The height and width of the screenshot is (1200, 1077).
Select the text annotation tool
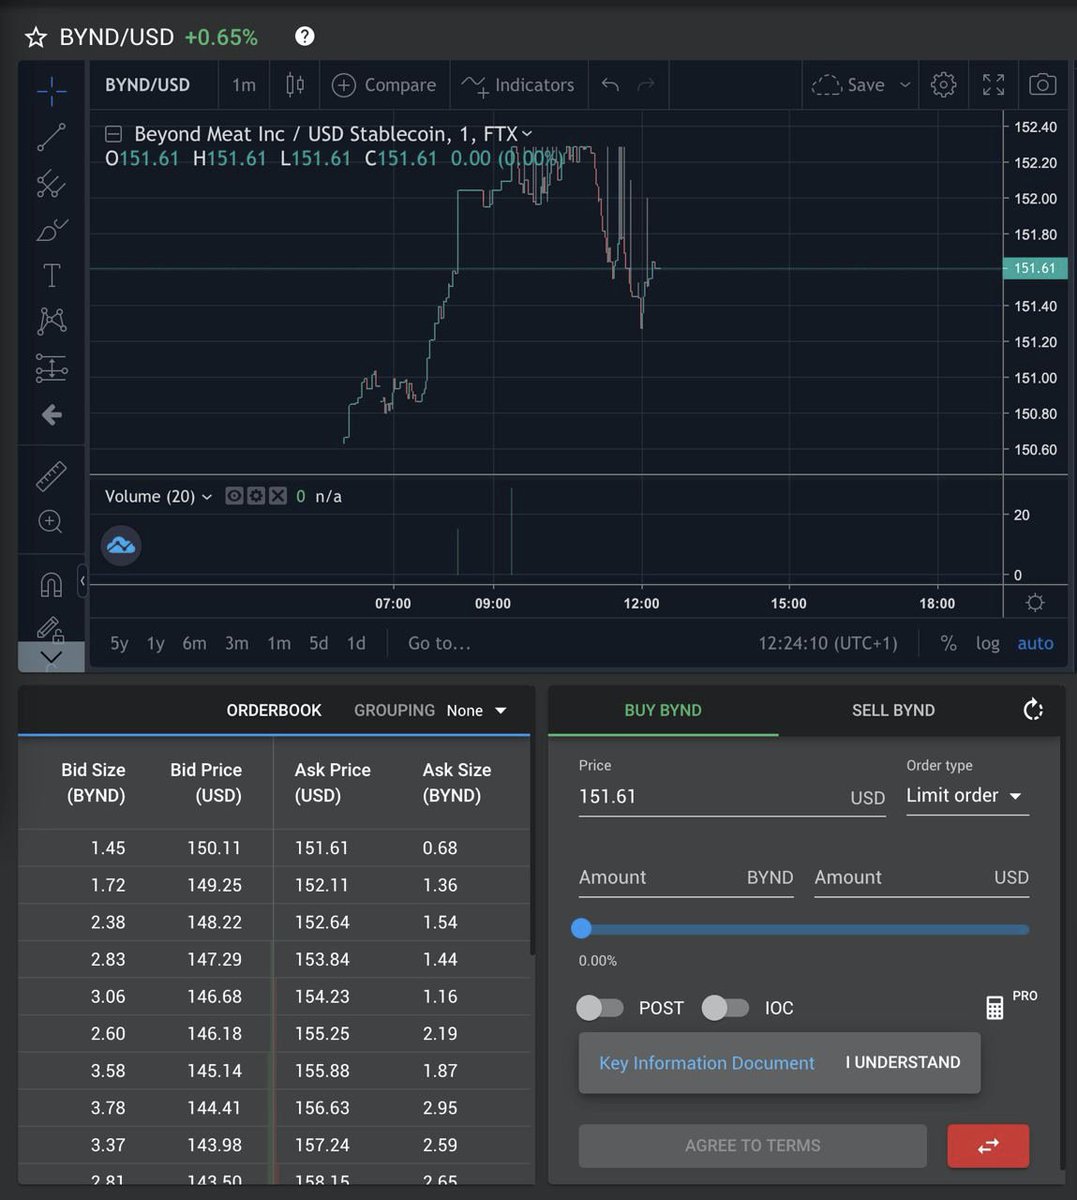[x=51, y=275]
